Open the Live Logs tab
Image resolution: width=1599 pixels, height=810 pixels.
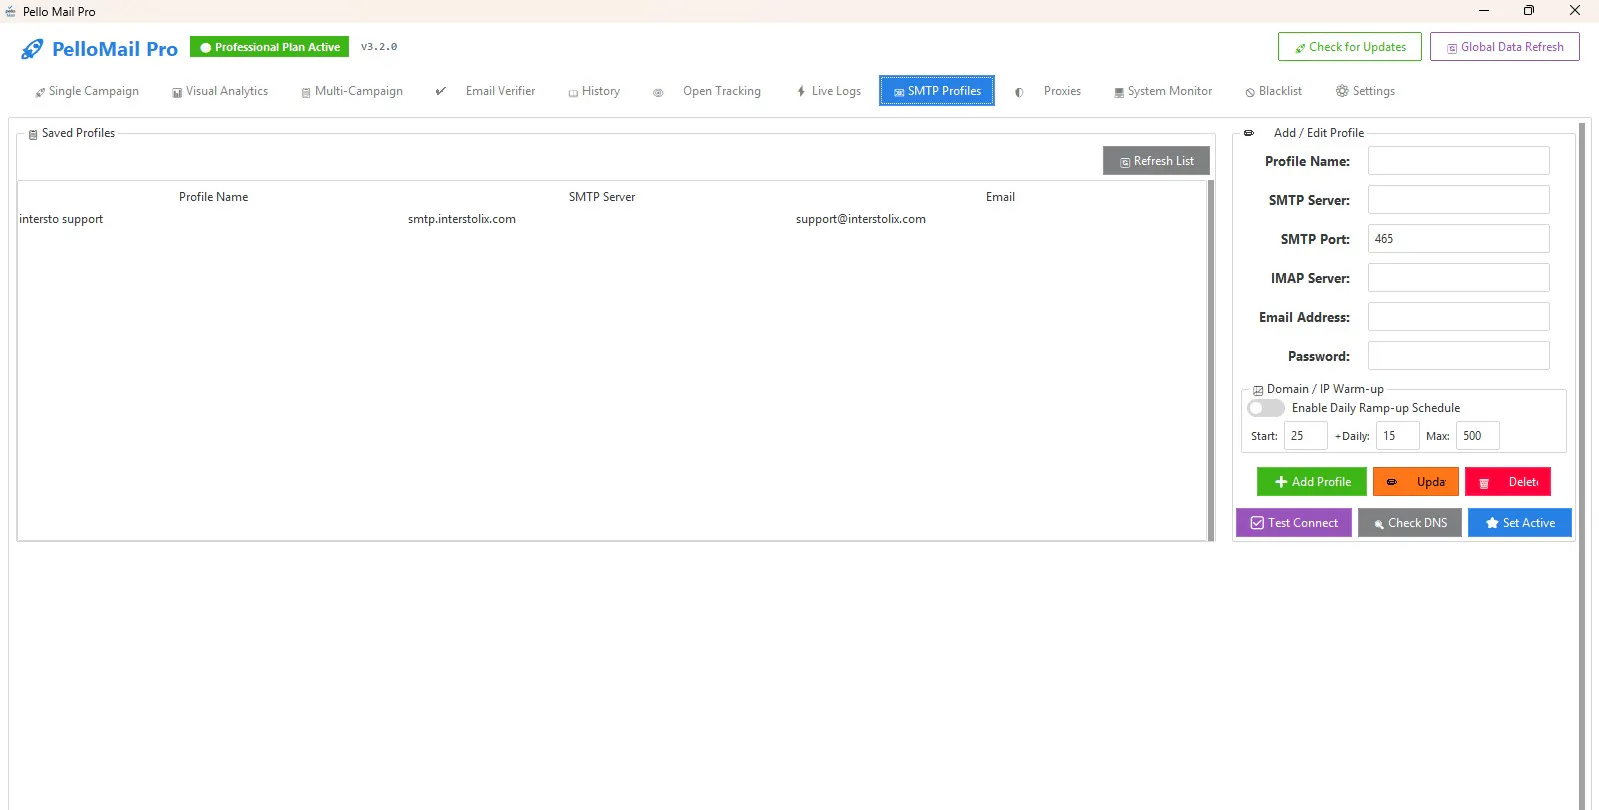(829, 91)
